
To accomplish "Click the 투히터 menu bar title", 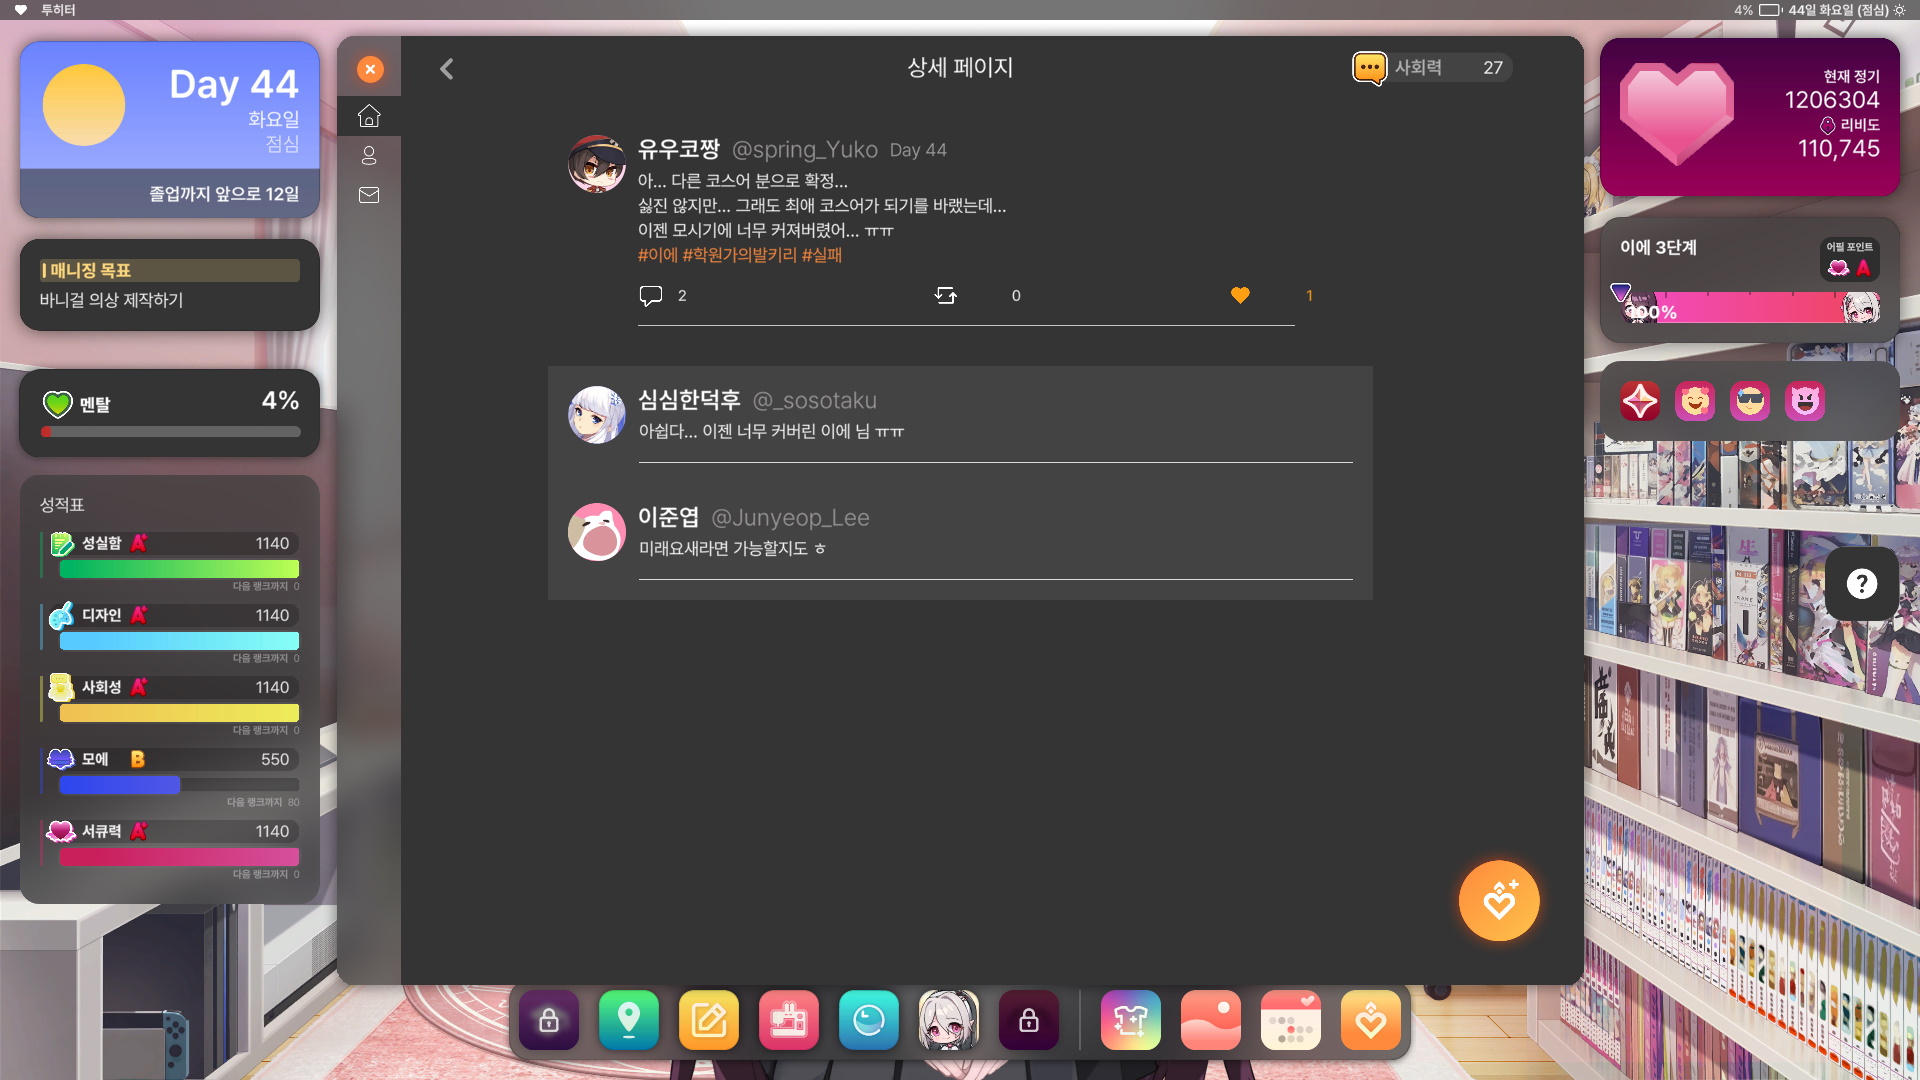I will (x=58, y=10).
